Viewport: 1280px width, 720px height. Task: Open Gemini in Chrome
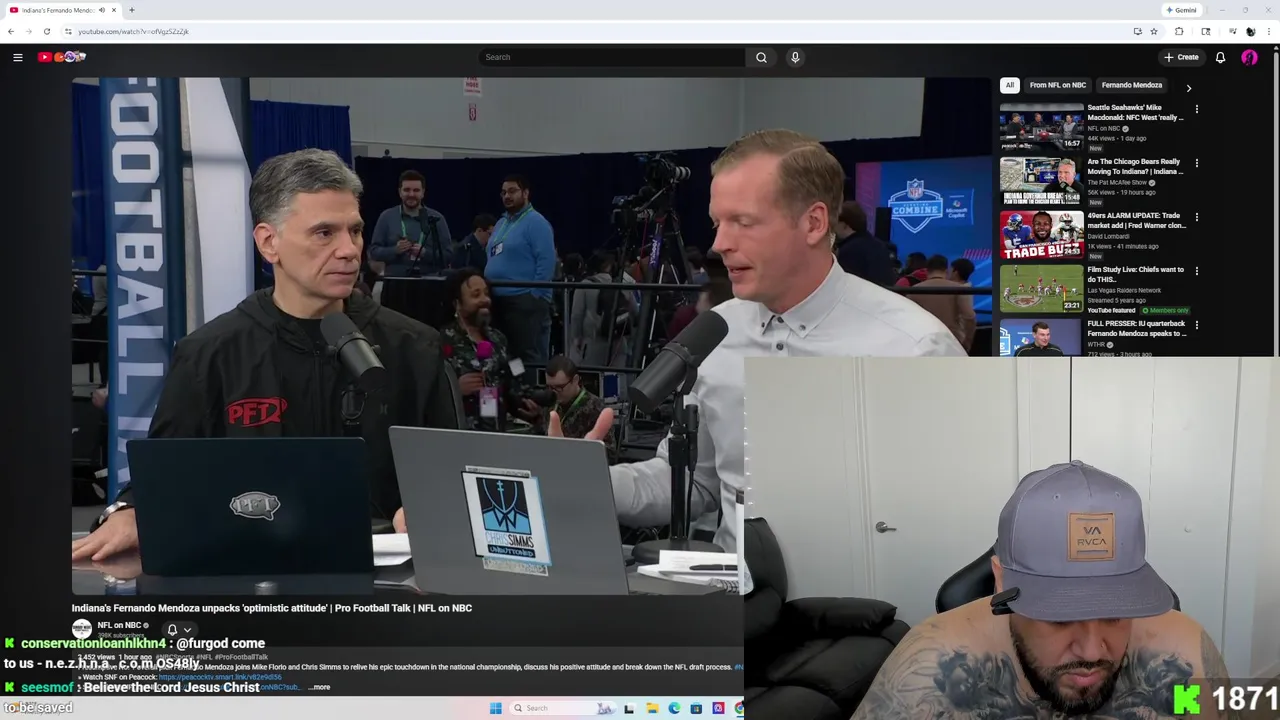pos(1181,10)
